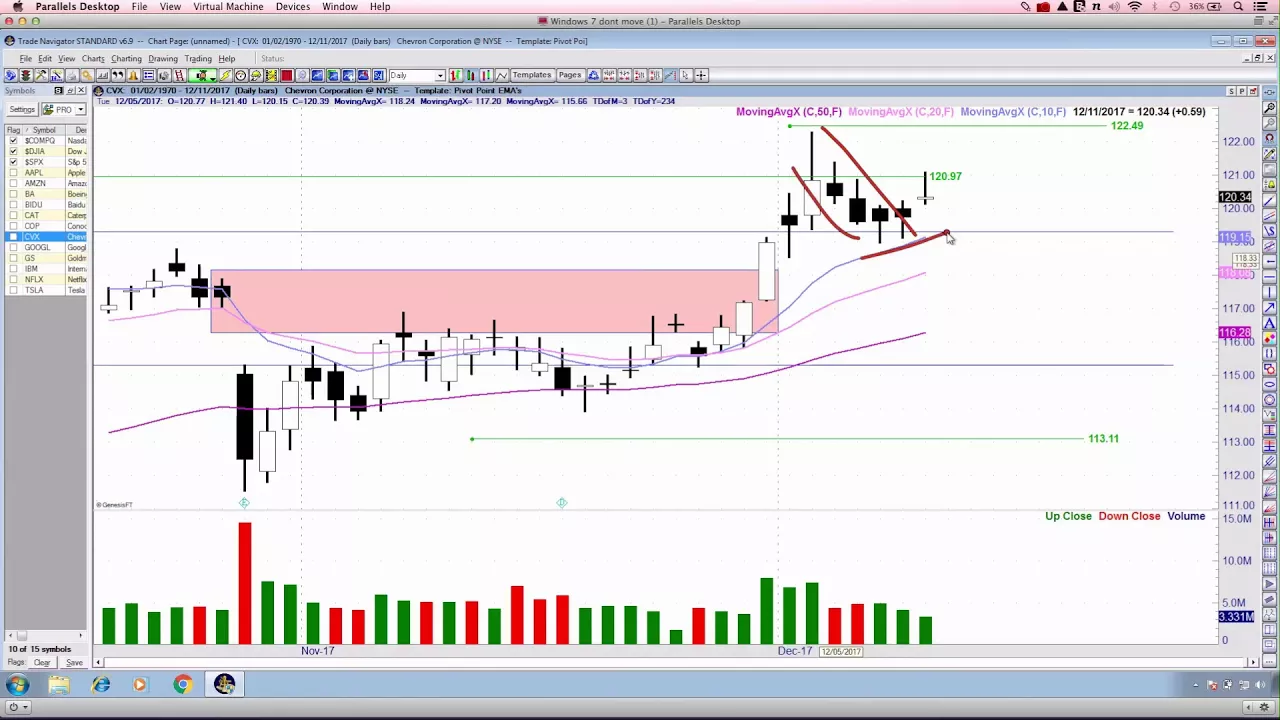The image size is (1280, 720).
Task: Select the horizontal line drawing tool
Action: coord(1270,277)
